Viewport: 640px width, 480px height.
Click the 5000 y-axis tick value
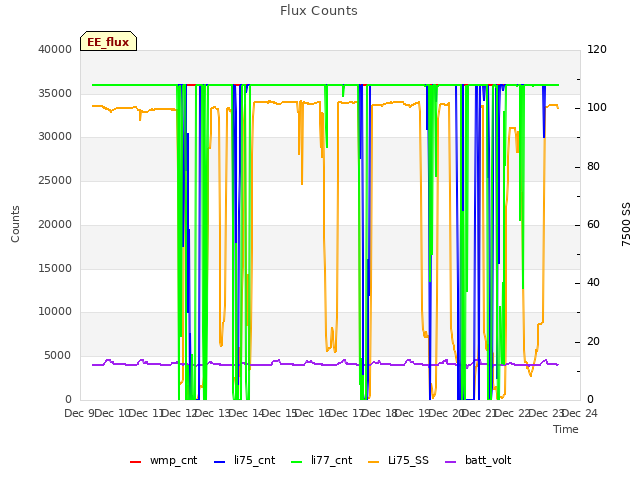58,356
